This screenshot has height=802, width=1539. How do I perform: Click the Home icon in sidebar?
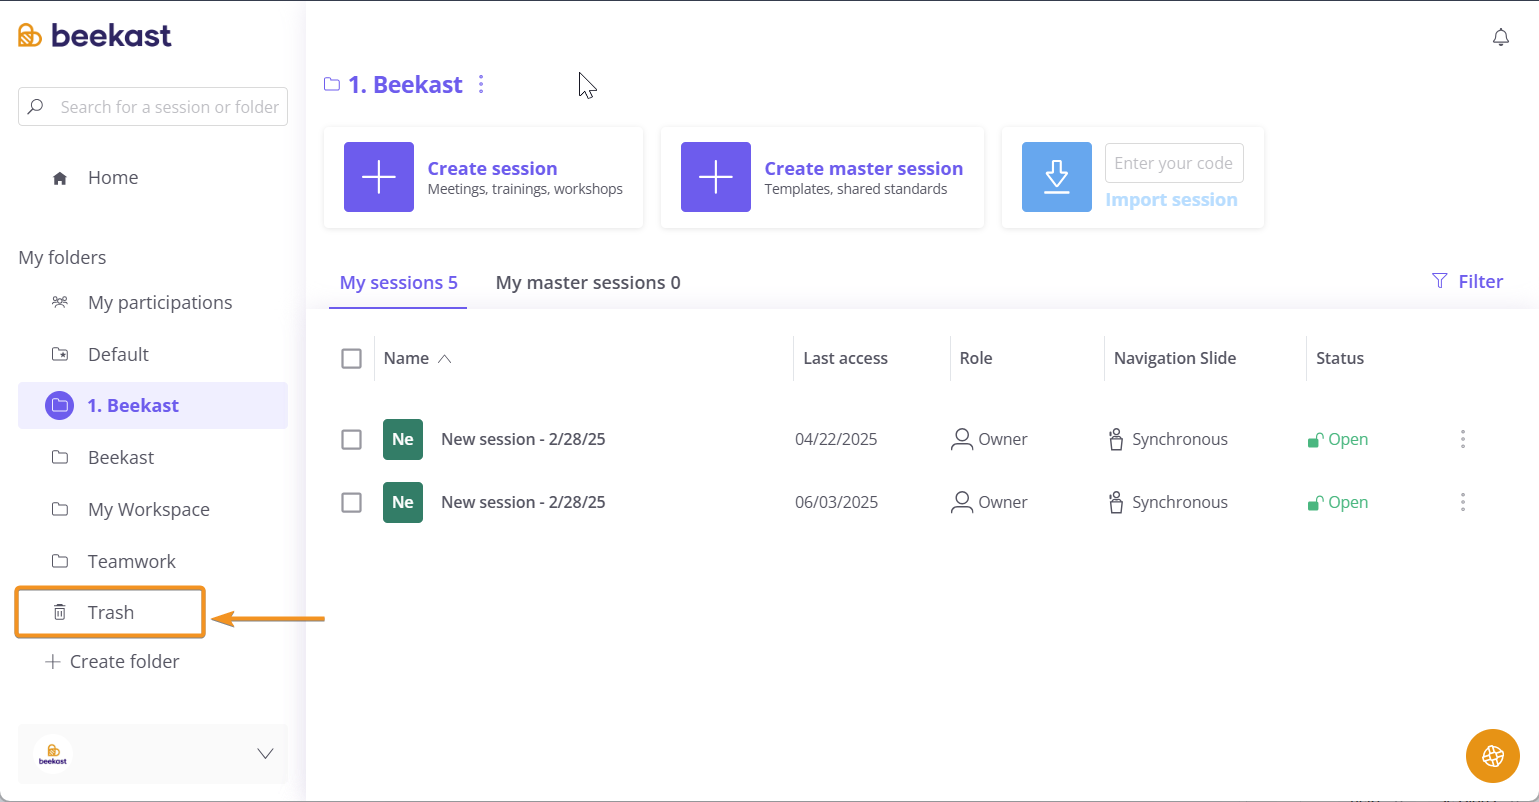tap(60, 178)
